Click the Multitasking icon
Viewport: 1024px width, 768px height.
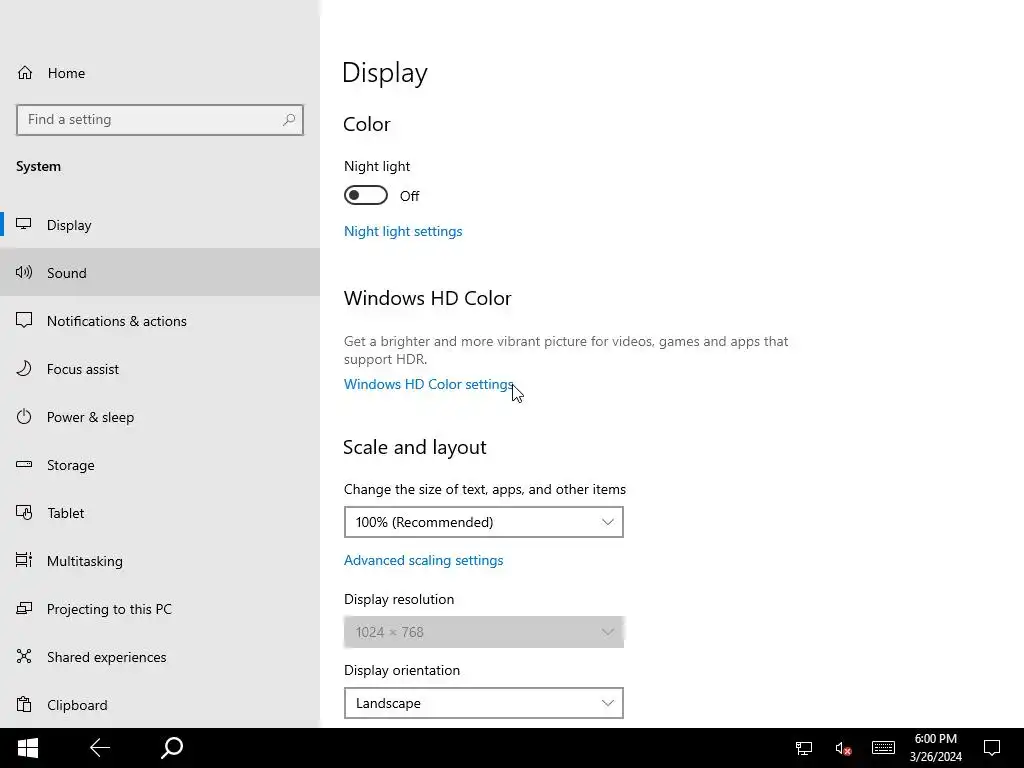tap(24, 560)
